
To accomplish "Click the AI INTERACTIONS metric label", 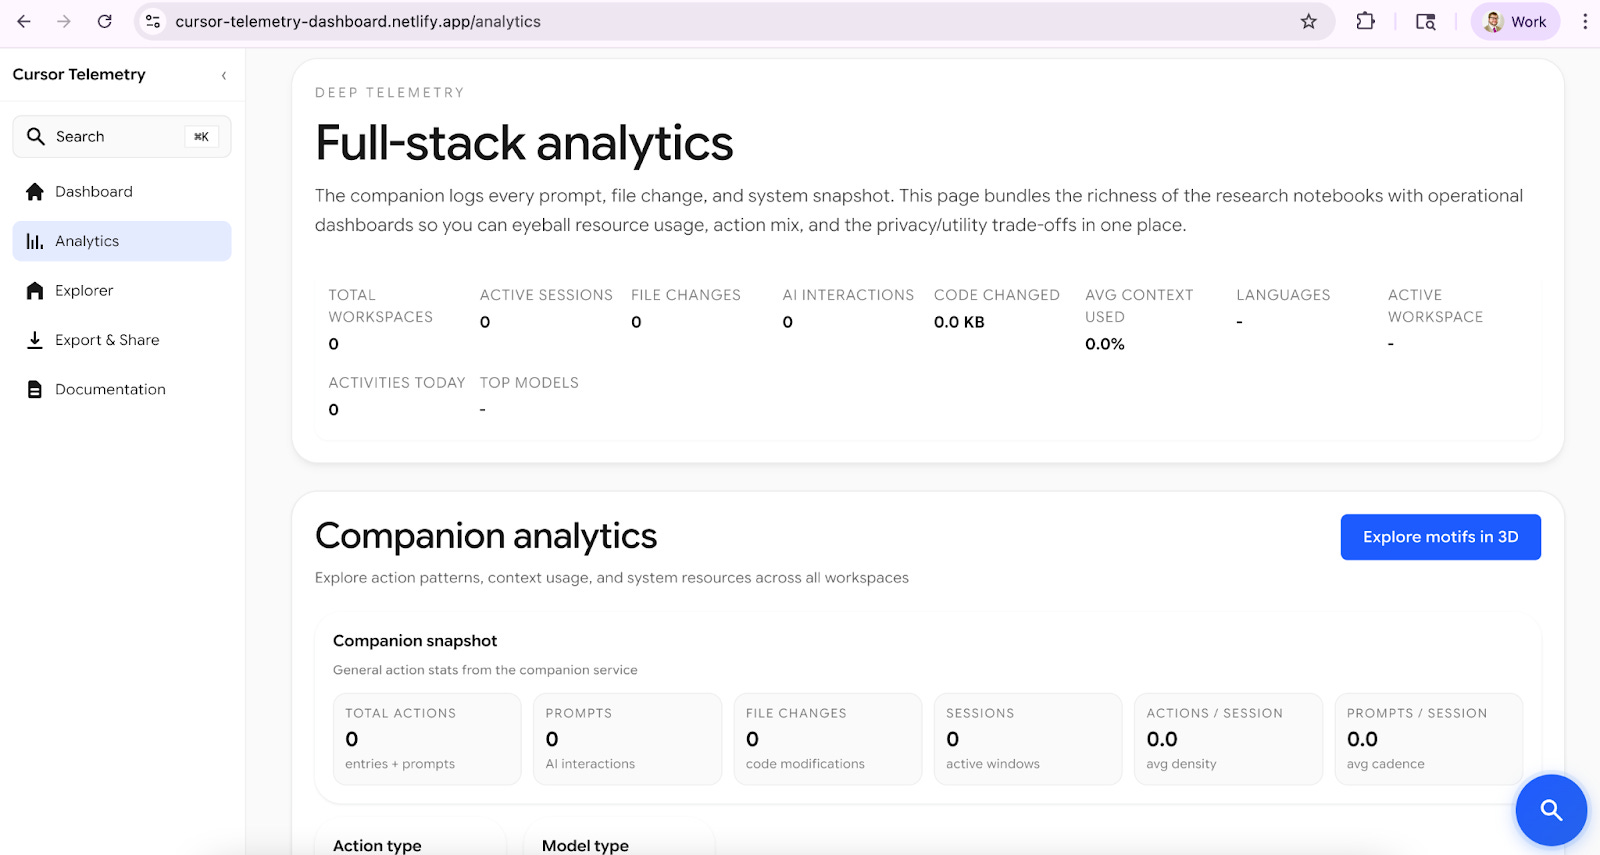I will tap(848, 295).
